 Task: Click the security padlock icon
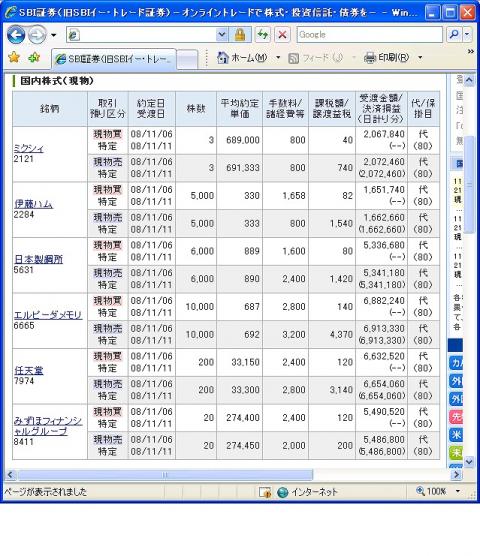(x=240, y=35)
